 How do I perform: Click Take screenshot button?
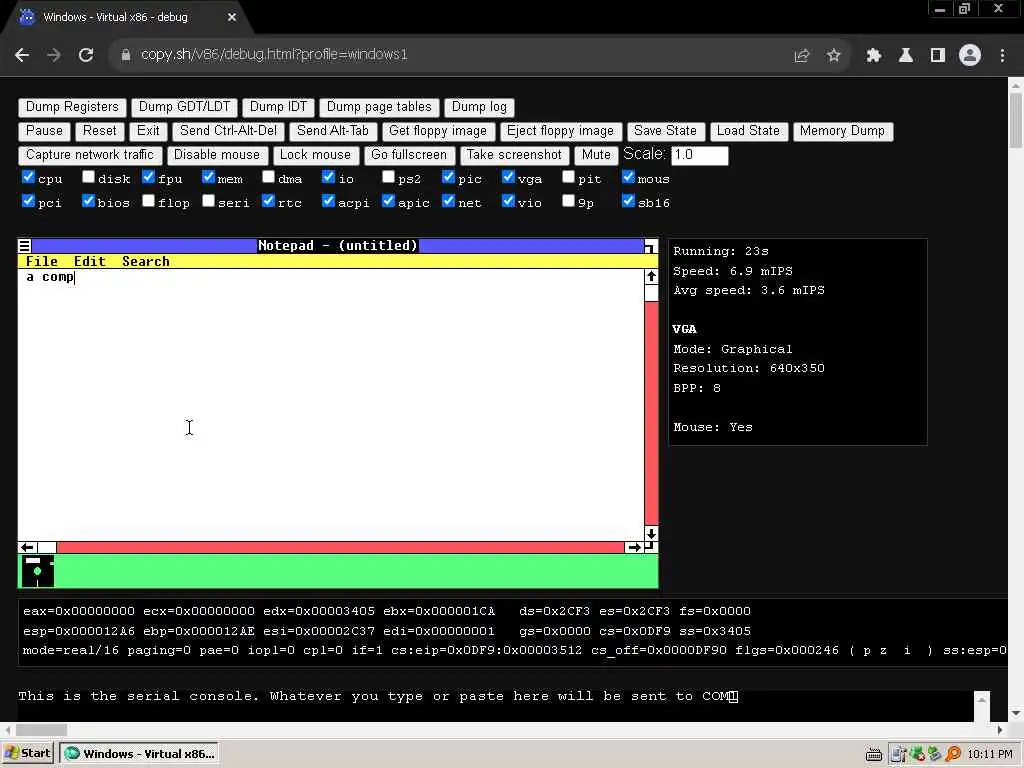click(514, 155)
